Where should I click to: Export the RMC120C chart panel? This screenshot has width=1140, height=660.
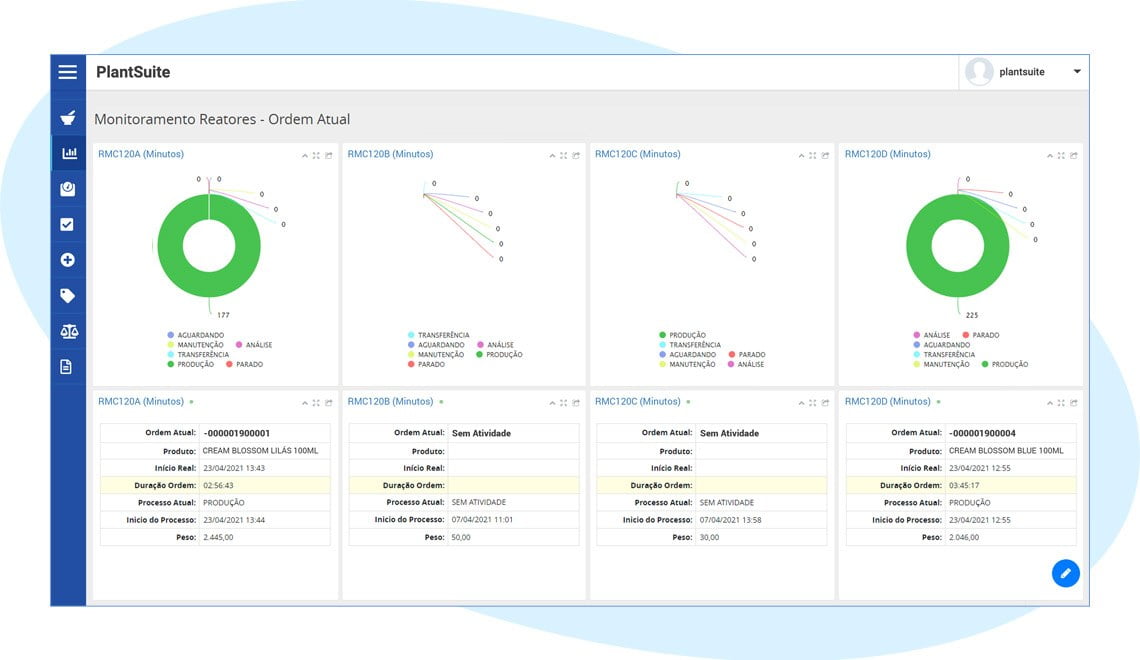click(825, 156)
